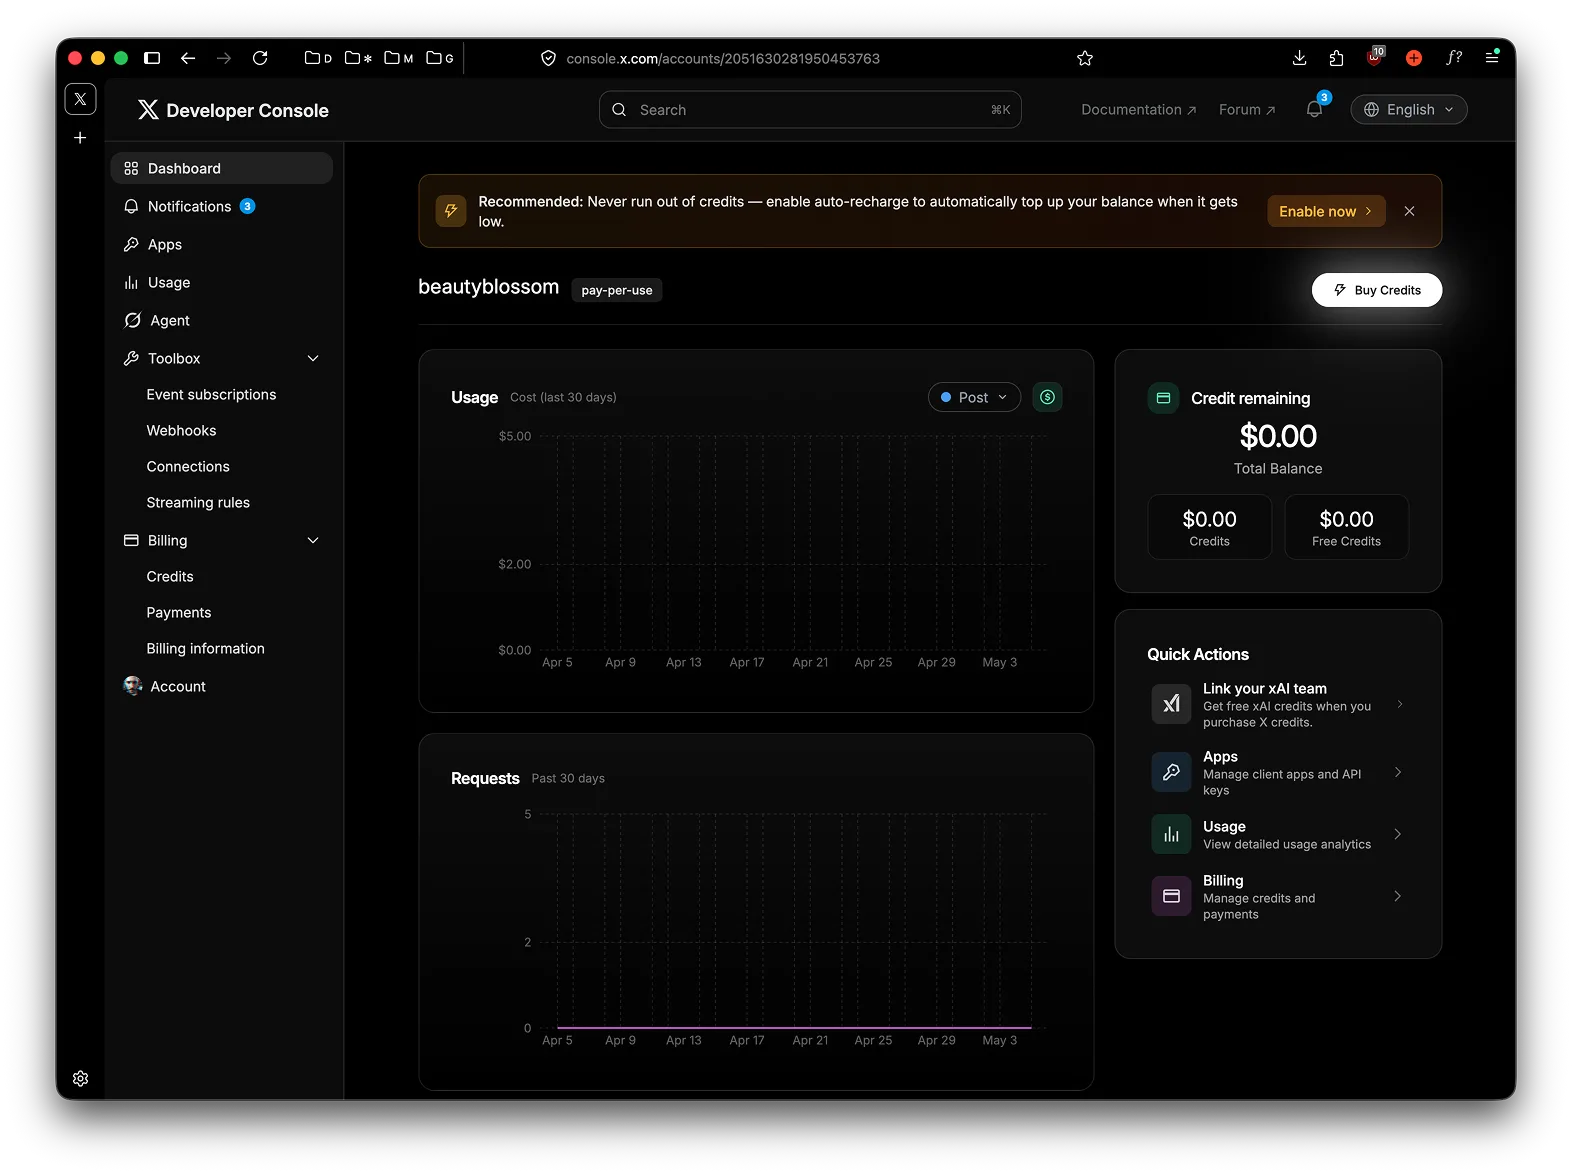This screenshot has height=1174, width=1572.
Task: Click the Search field
Action: coord(810,110)
